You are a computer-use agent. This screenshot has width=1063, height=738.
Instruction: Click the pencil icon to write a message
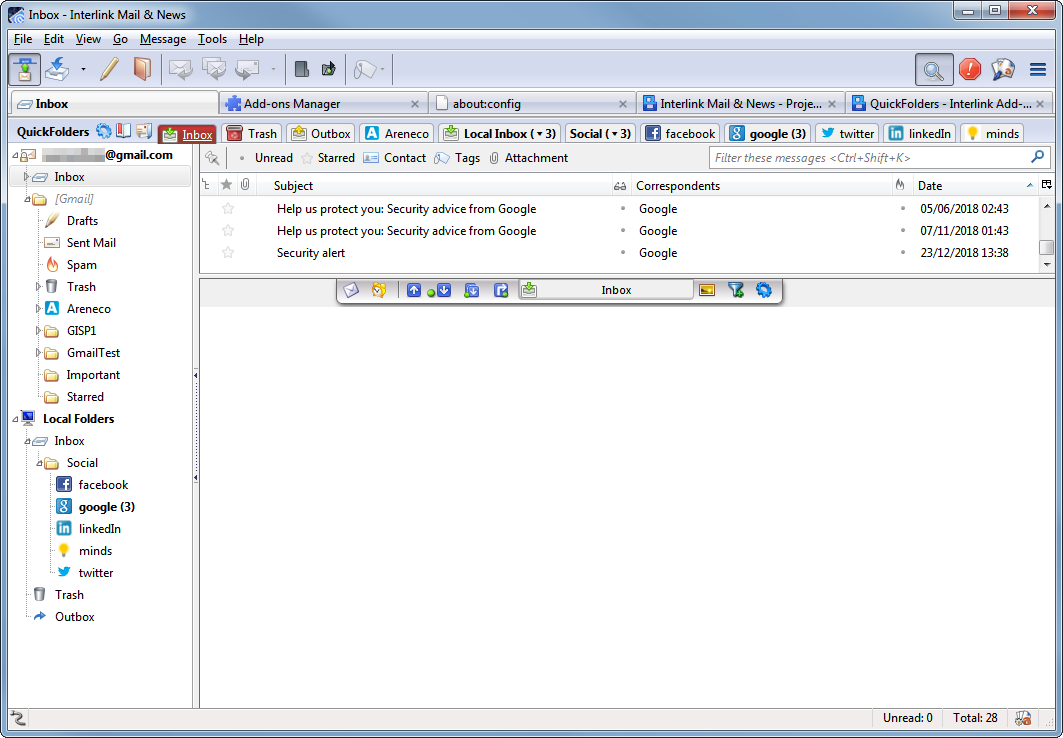pyautogui.click(x=108, y=69)
